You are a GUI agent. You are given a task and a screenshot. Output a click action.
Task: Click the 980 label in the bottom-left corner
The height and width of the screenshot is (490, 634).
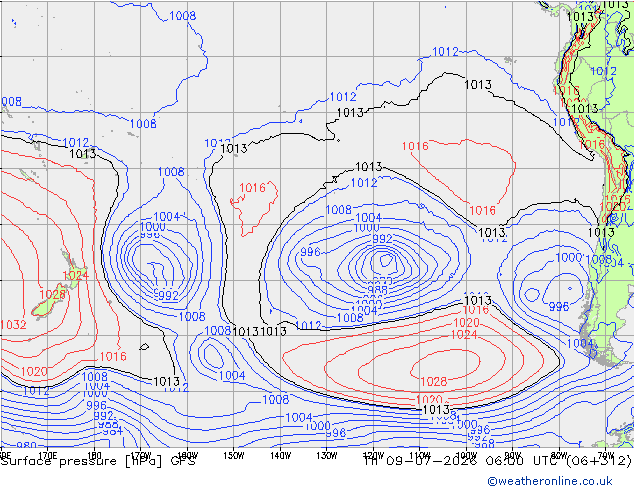[27, 446]
